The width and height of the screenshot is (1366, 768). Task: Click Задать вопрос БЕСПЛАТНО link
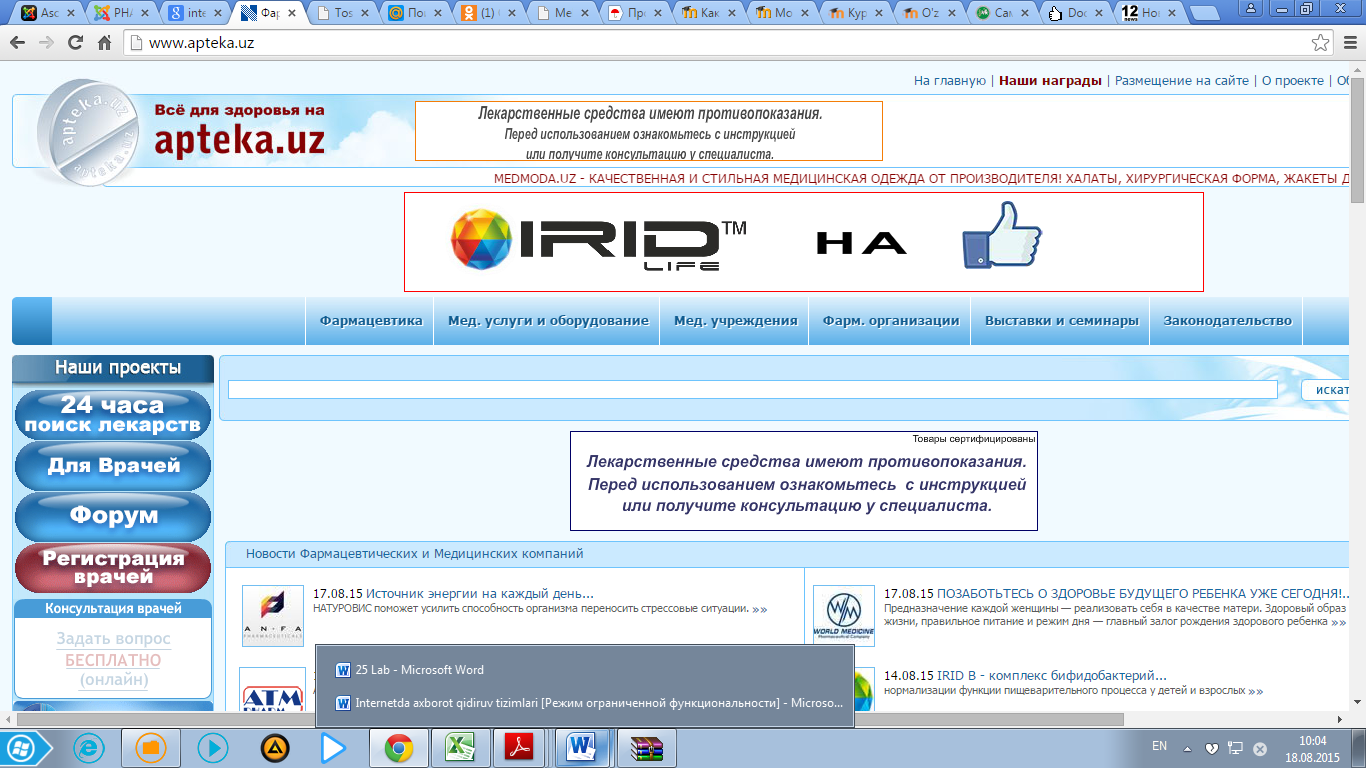[113, 659]
